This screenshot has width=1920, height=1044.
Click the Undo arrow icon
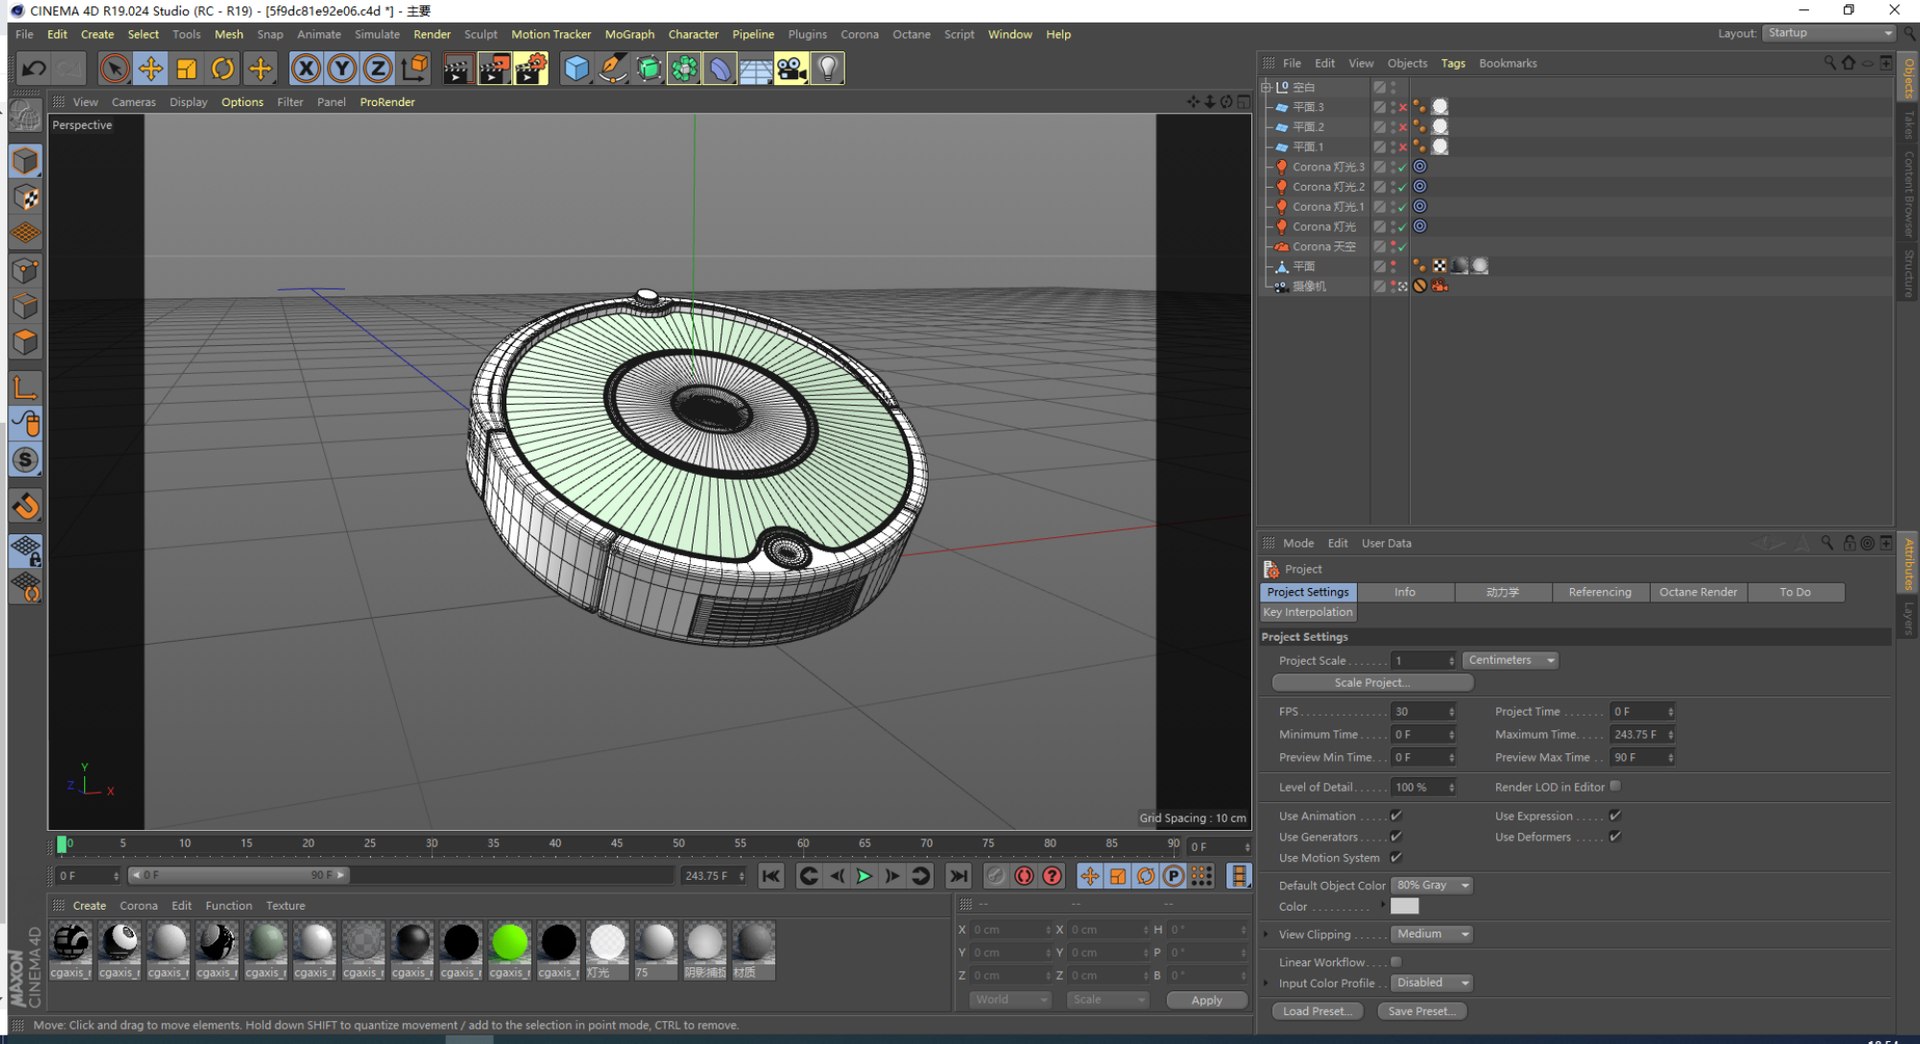33,69
